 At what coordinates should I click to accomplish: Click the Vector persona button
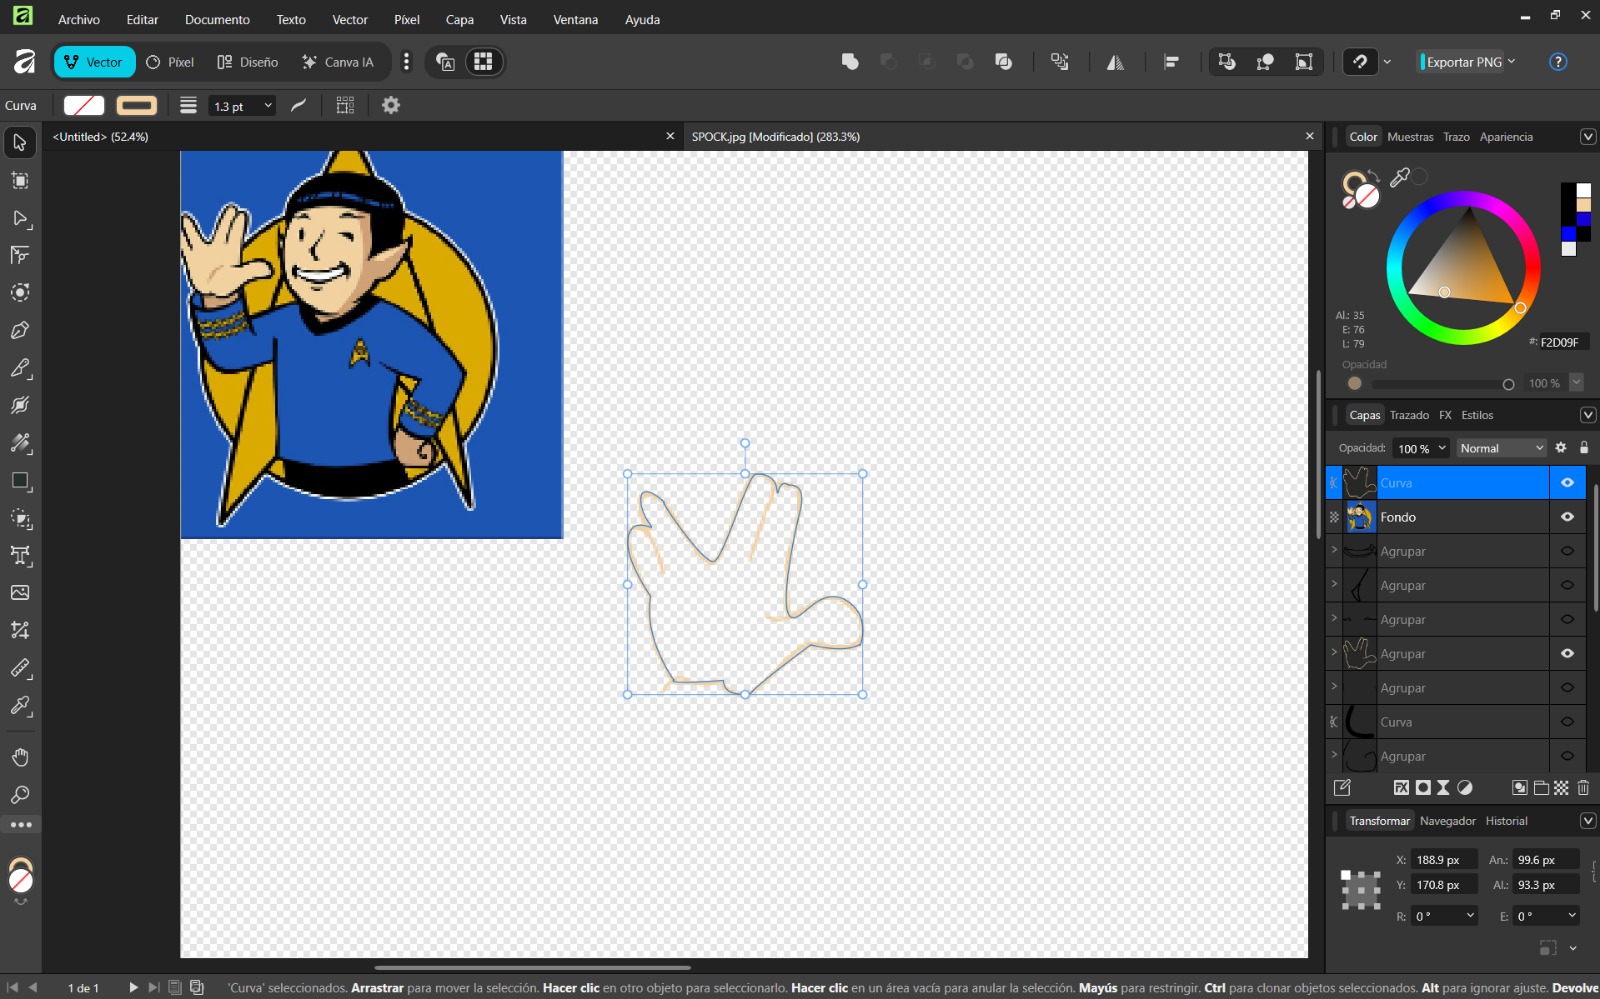(x=94, y=62)
